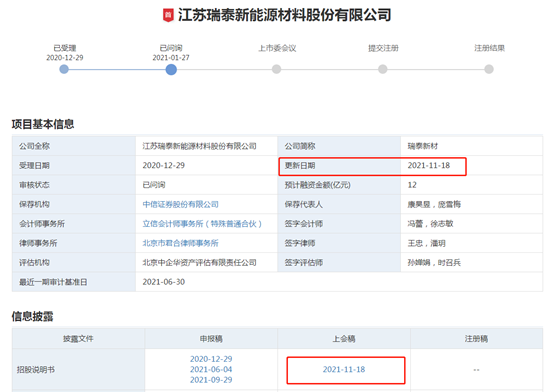Viewport: 554px width, 392px height.
Task: Click the 申报稿 column header
Action: tap(211, 339)
